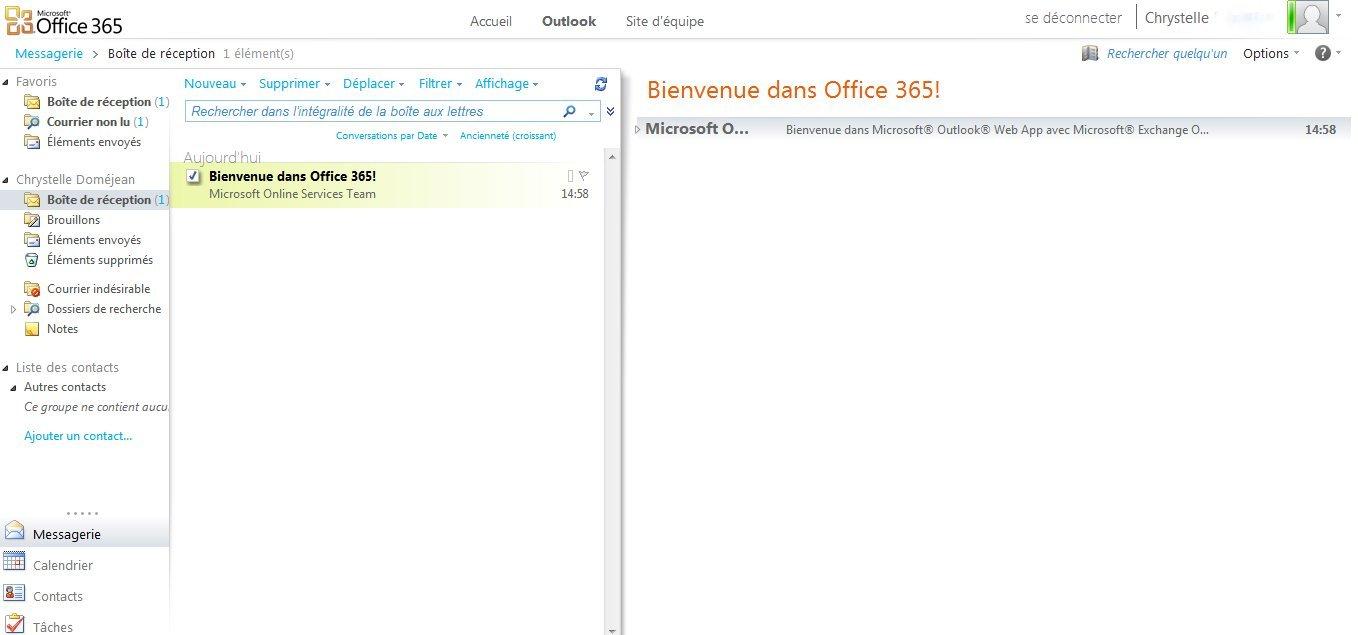Toggle Ancienneté (croissant) sort order
This screenshot has width=1358, height=635.
(x=508, y=135)
